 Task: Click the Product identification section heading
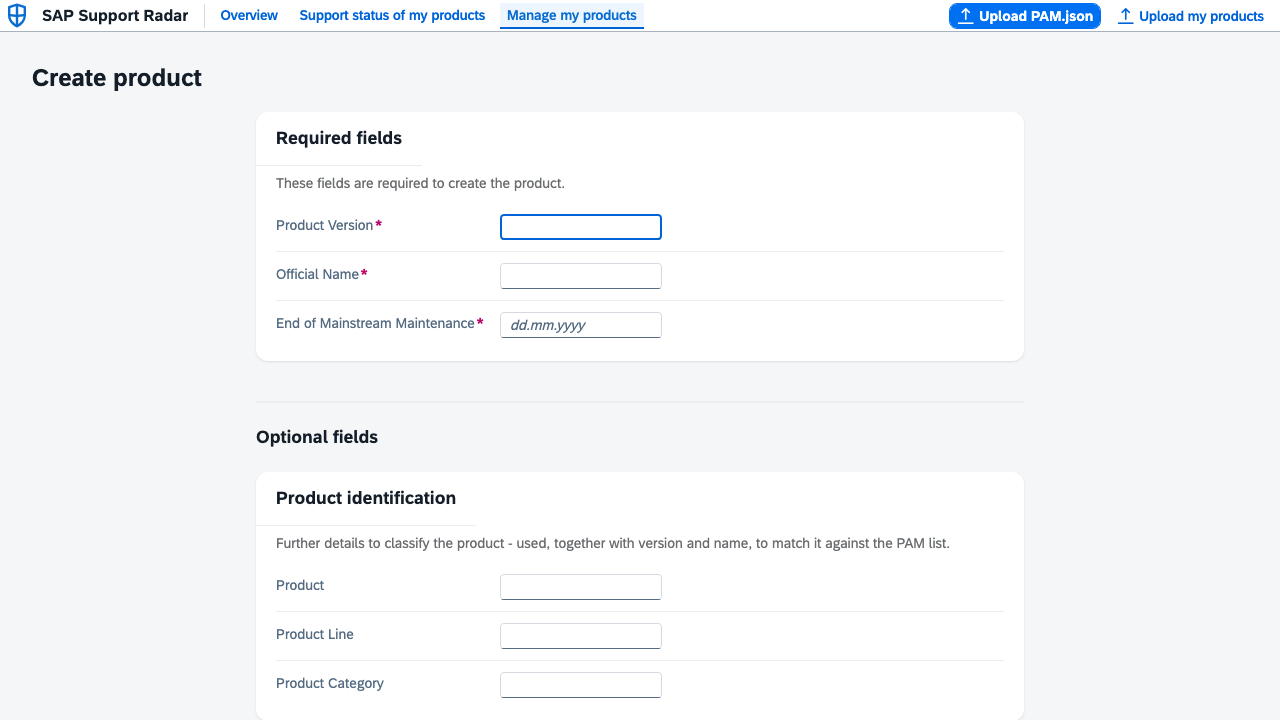pyautogui.click(x=366, y=498)
